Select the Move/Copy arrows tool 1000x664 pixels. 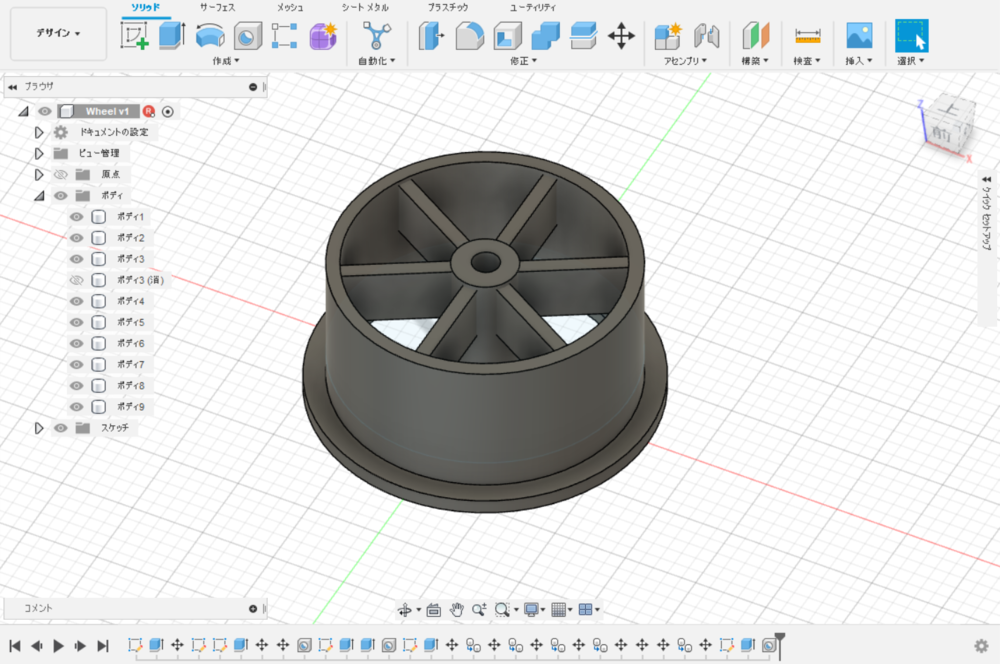[x=621, y=36]
